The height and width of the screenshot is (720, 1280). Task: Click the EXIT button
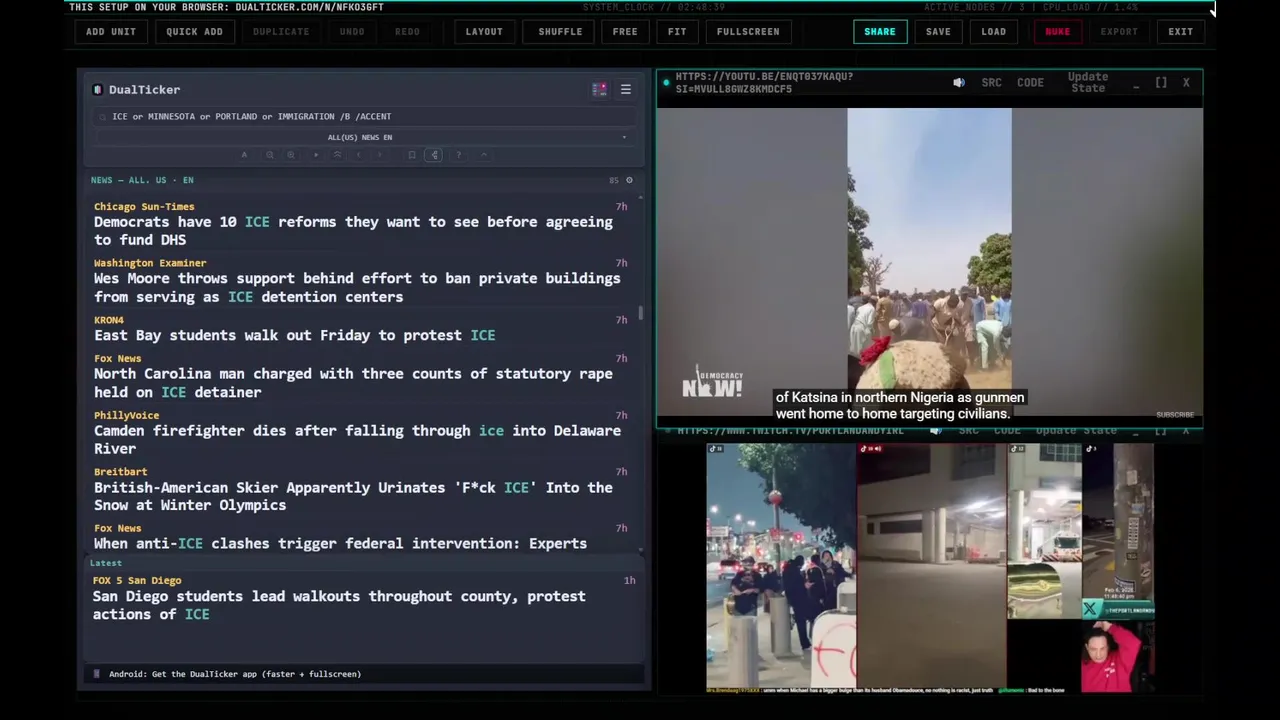1180,31
